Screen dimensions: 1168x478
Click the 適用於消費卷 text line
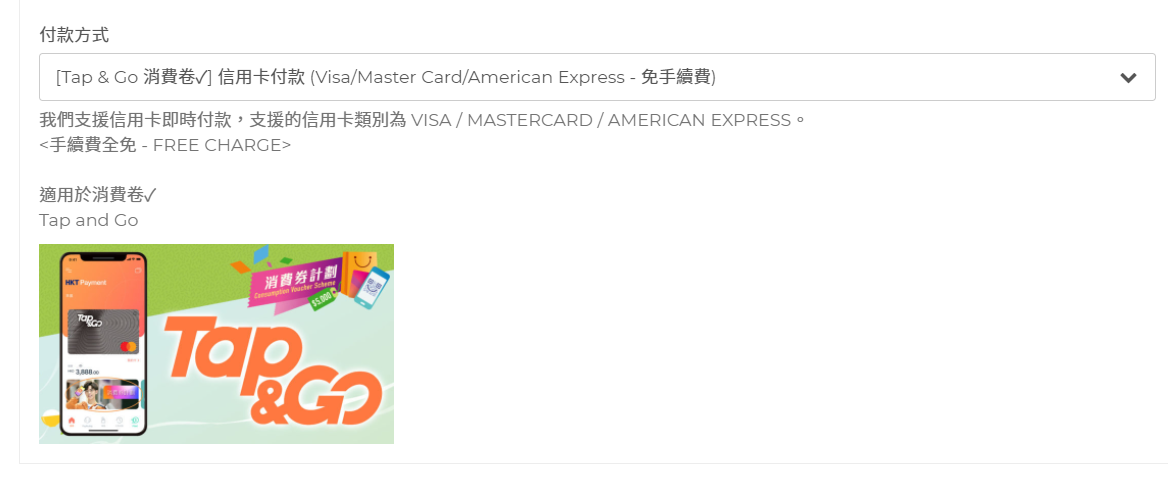tap(98, 196)
